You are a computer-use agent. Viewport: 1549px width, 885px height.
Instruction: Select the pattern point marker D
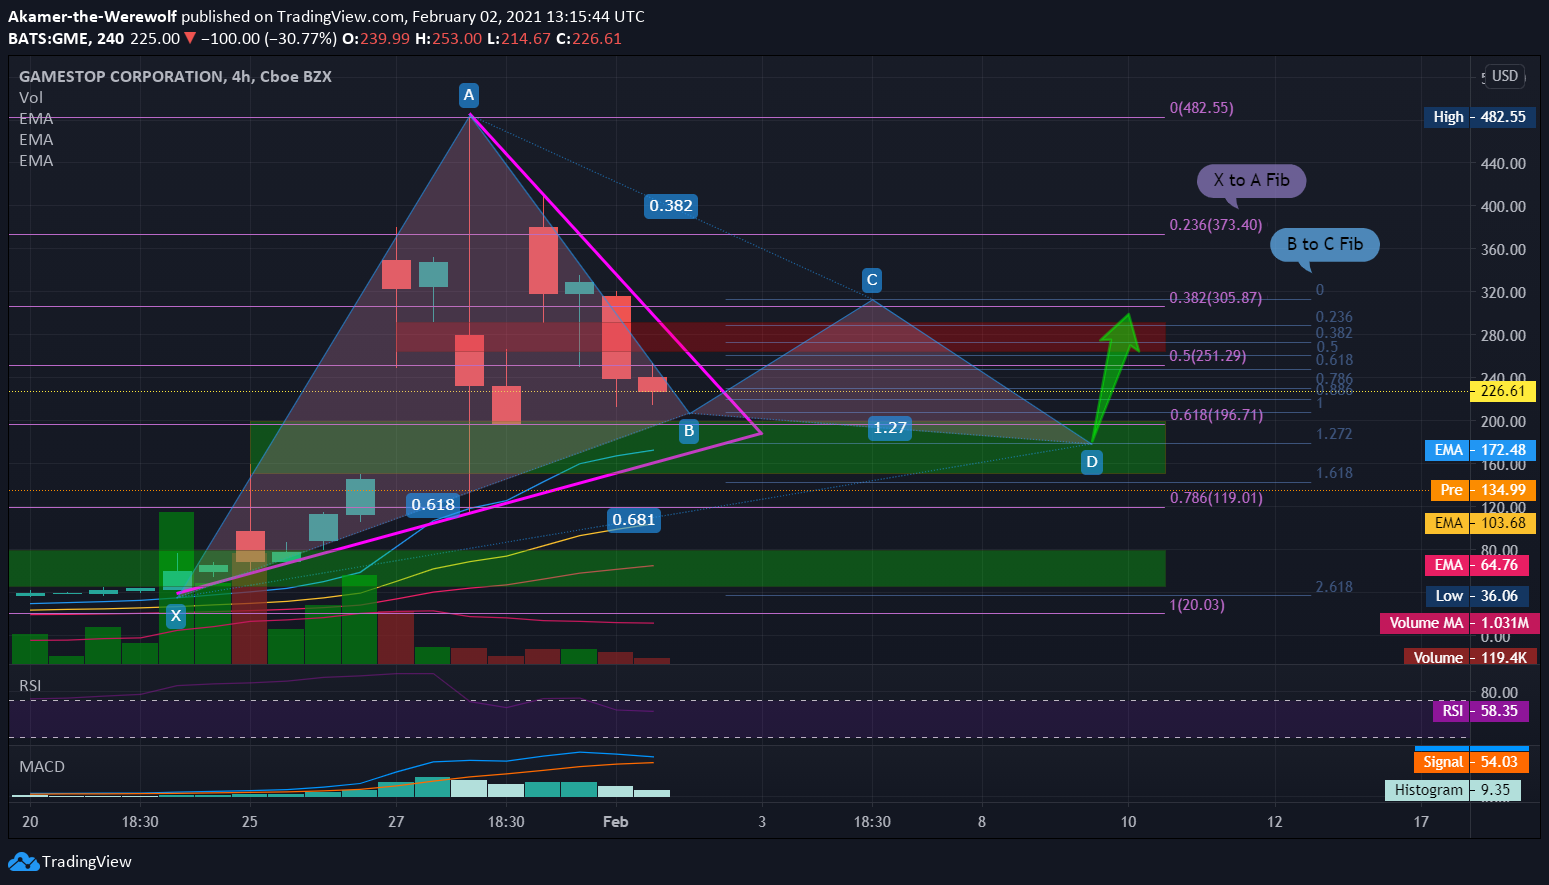(x=1092, y=461)
